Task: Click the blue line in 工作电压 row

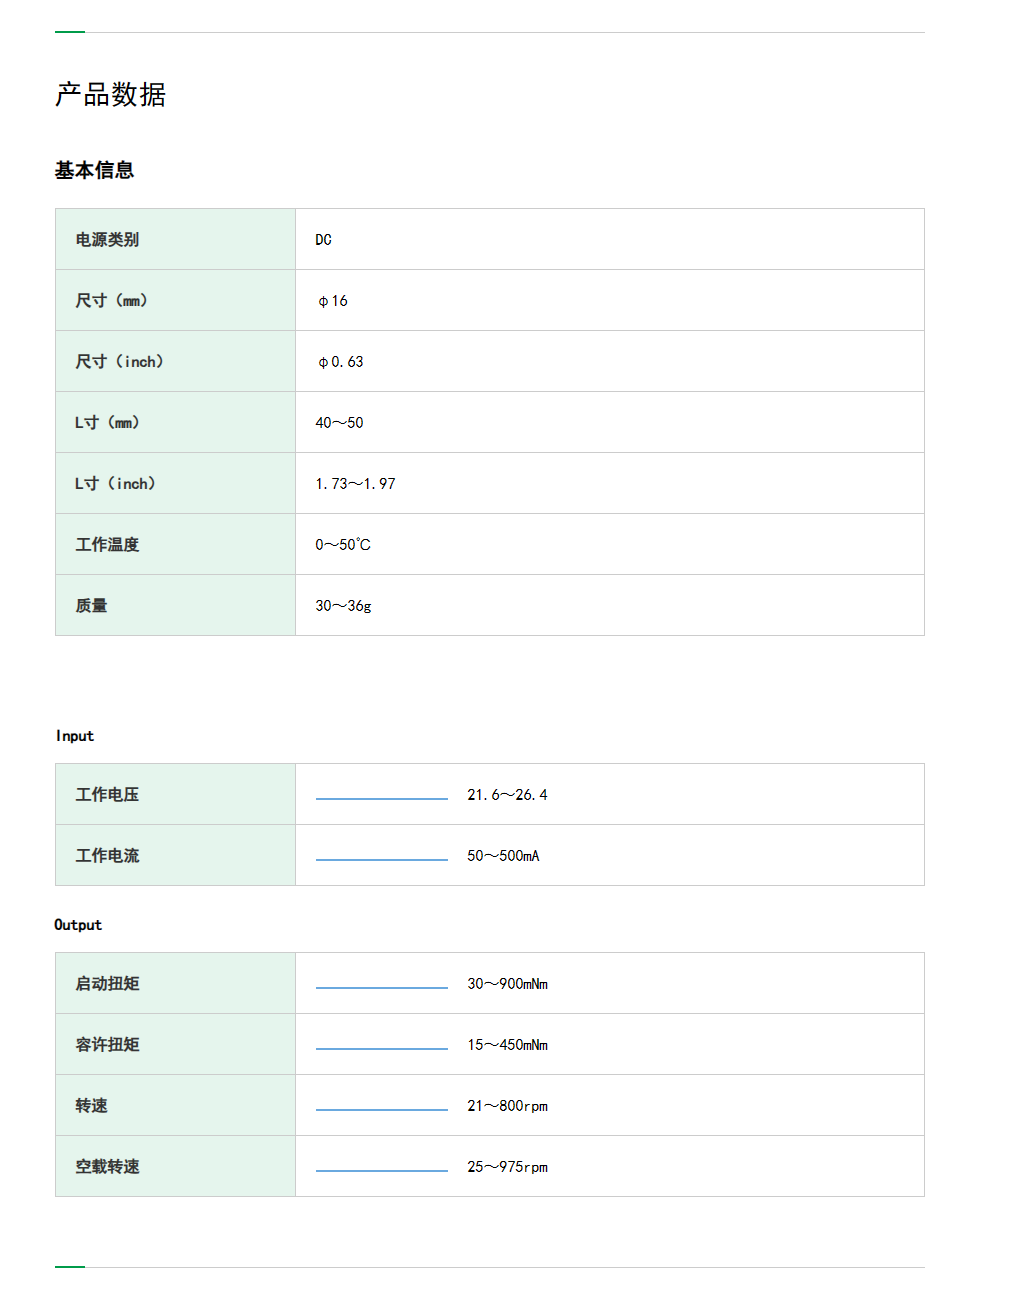Action: pos(381,798)
